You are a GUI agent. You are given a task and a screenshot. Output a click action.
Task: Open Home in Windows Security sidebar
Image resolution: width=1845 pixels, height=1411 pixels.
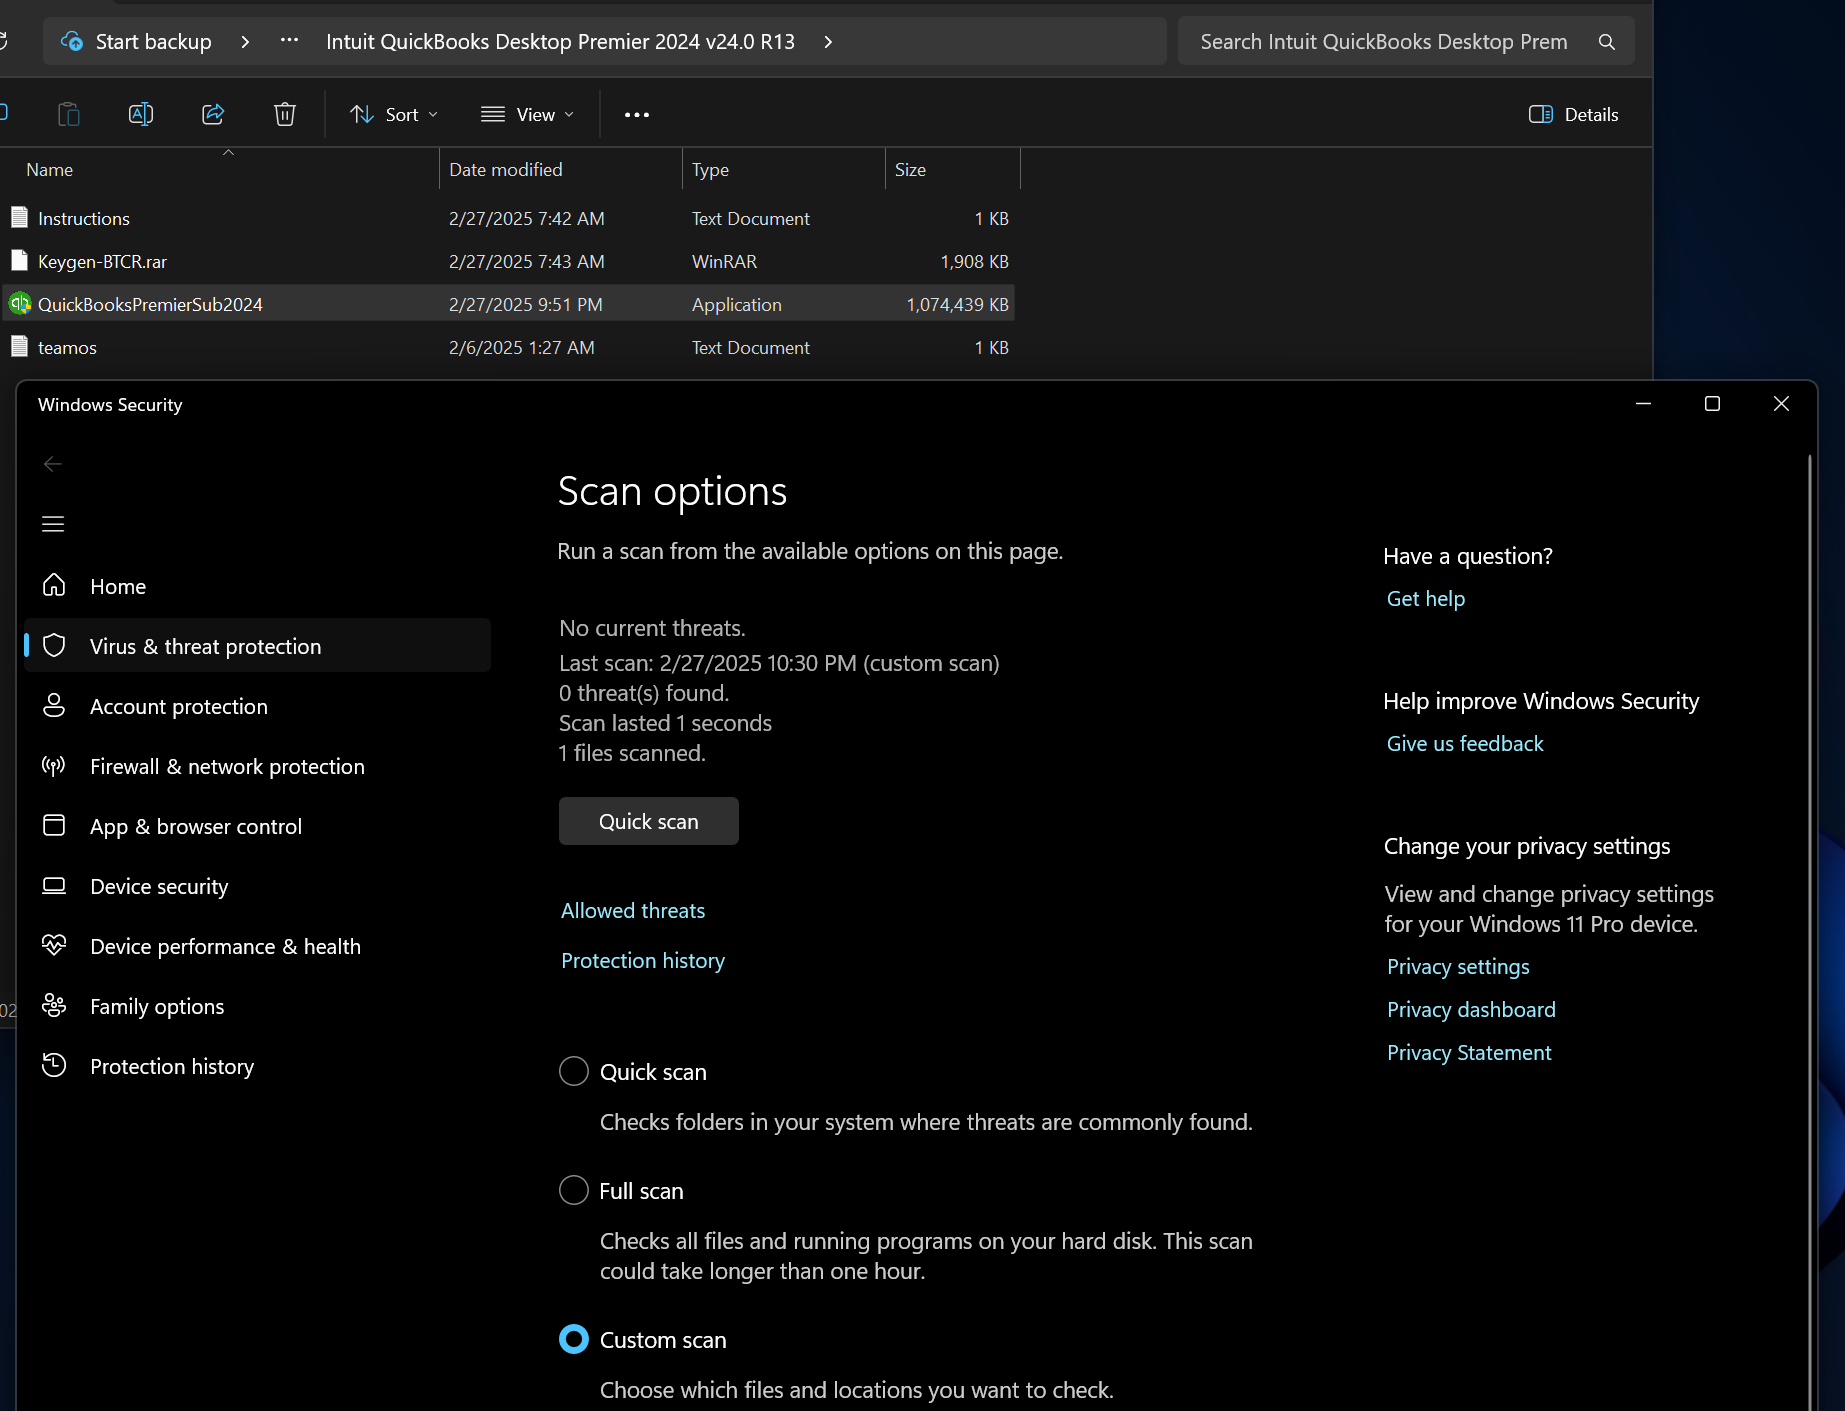point(258,586)
